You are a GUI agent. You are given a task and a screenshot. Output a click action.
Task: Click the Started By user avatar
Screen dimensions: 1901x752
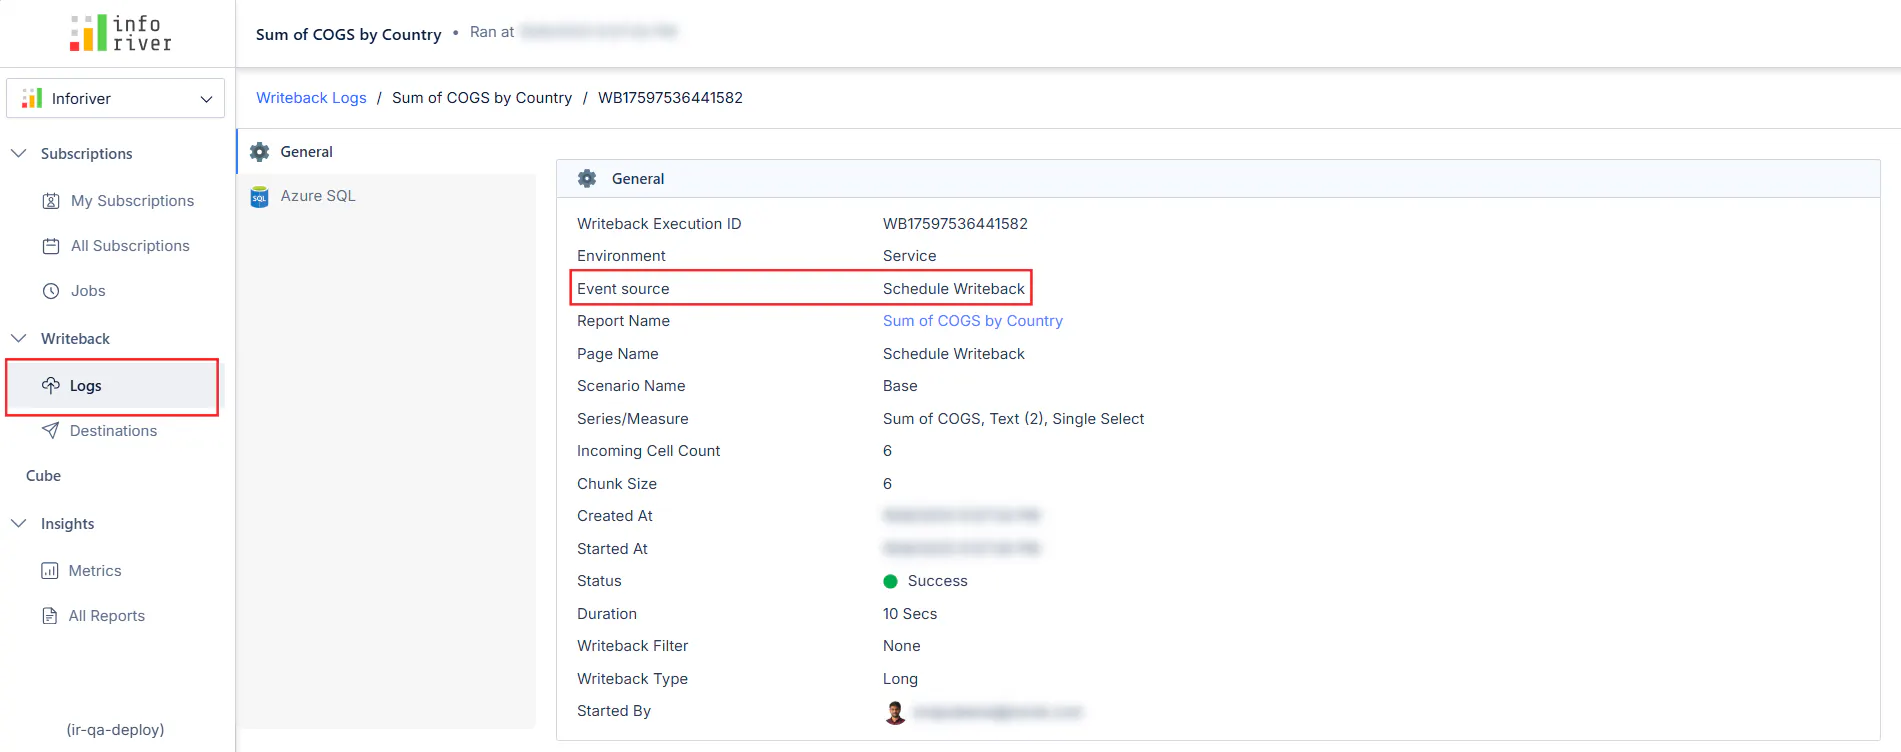point(895,712)
